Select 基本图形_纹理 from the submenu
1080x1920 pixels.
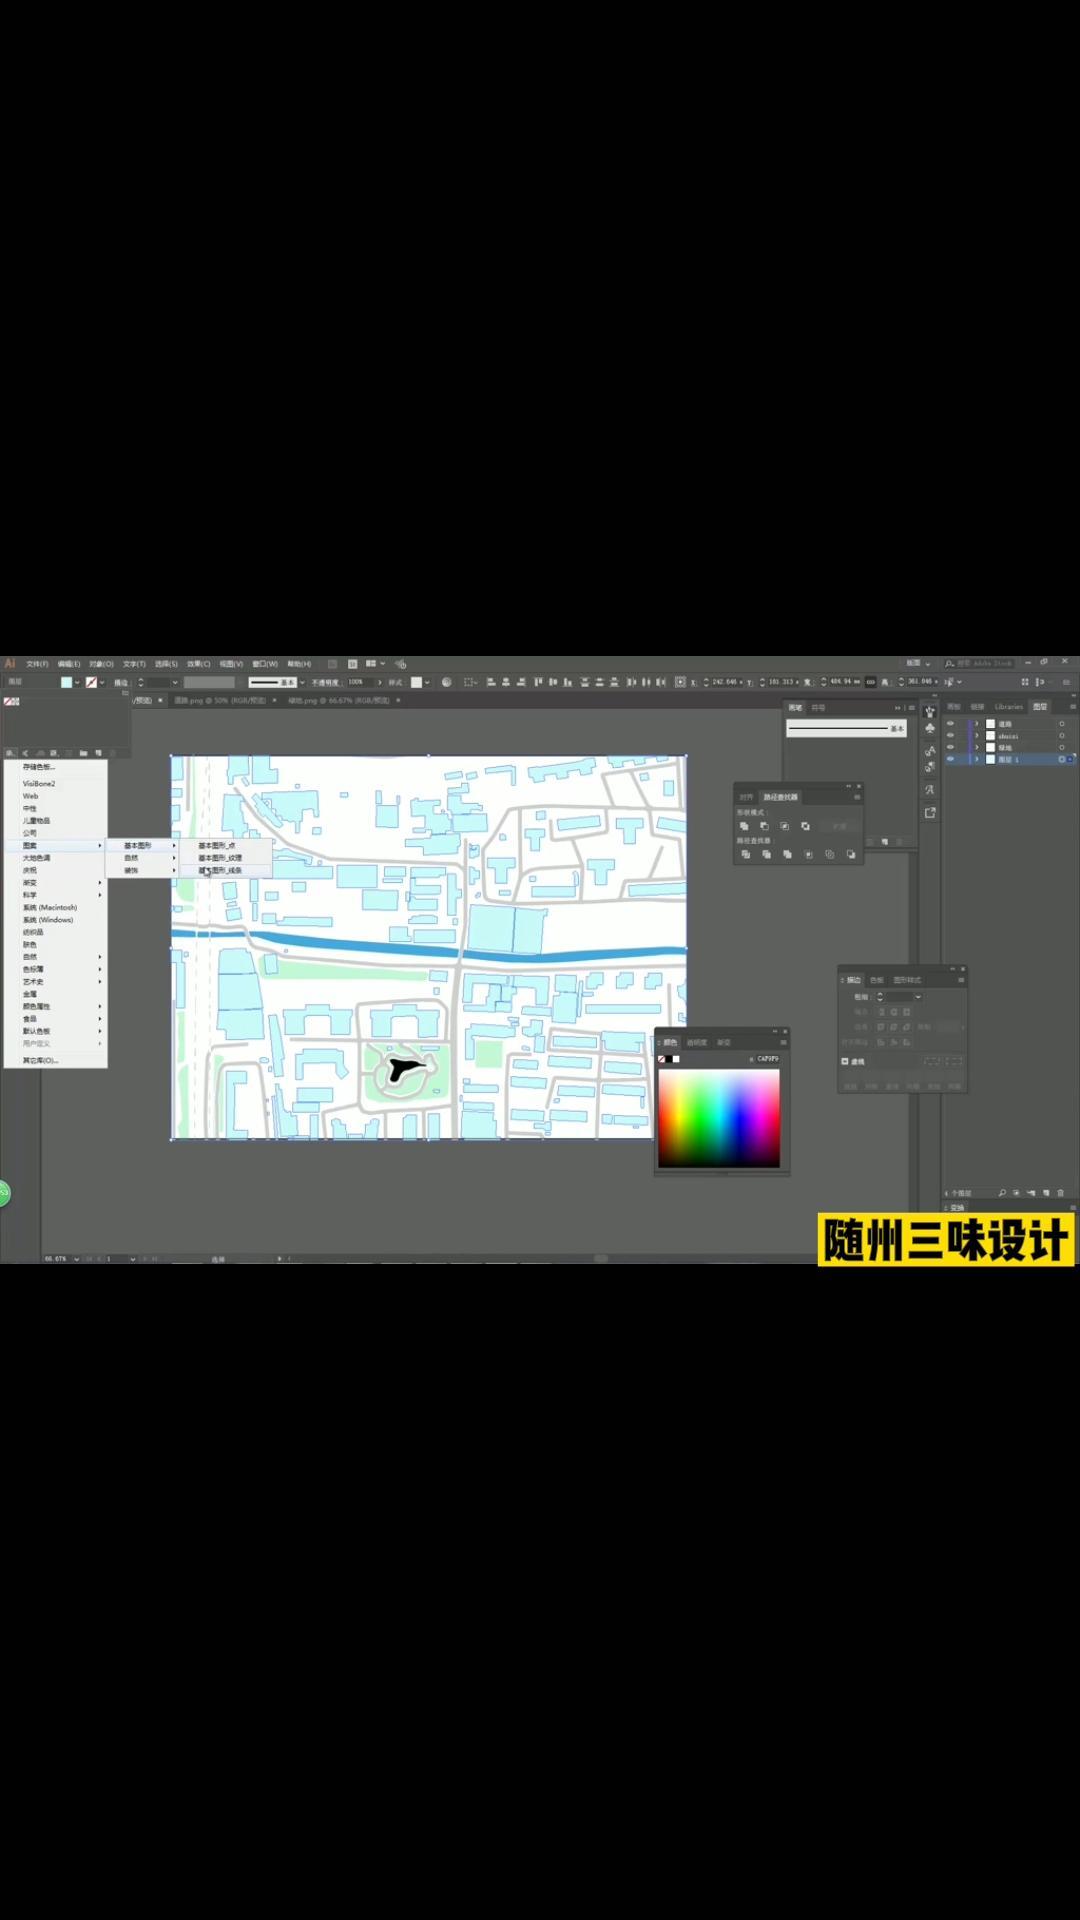[x=220, y=858]
